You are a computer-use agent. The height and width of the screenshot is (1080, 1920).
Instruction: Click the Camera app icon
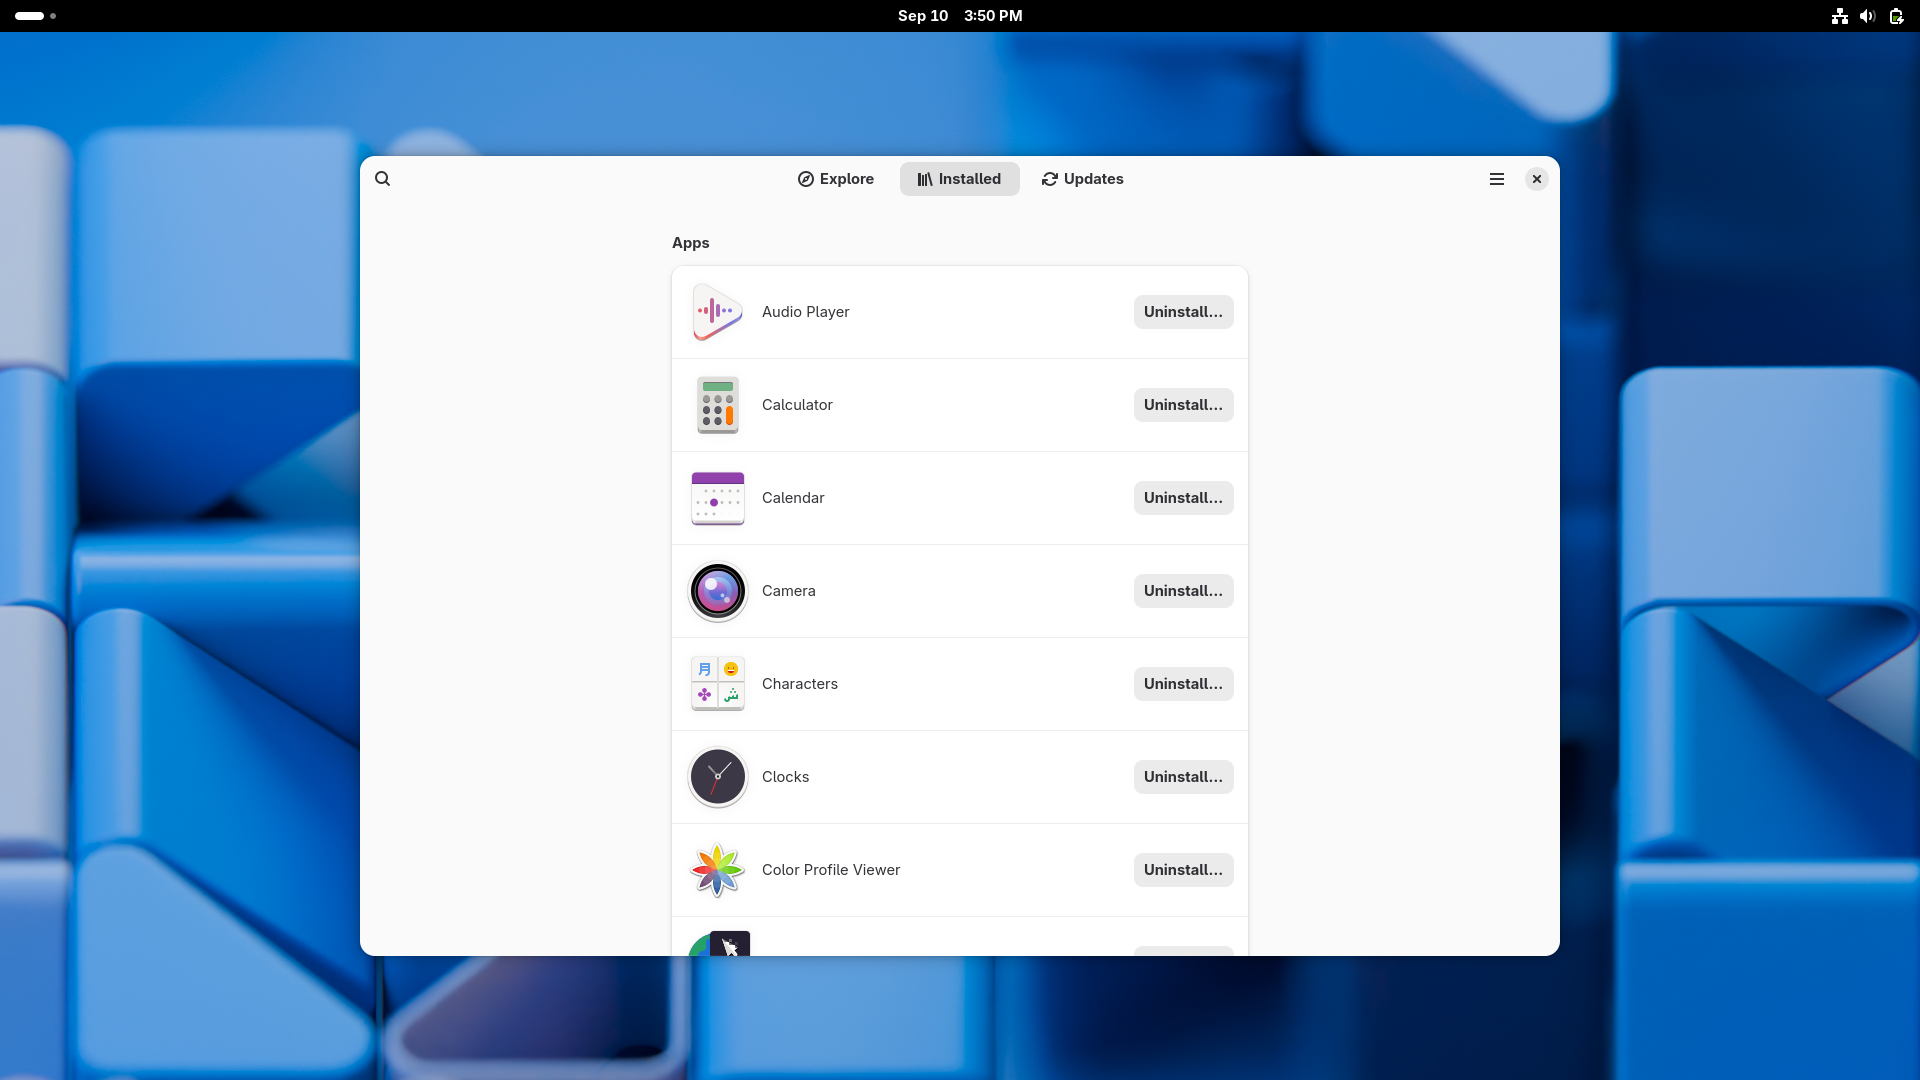718,591
